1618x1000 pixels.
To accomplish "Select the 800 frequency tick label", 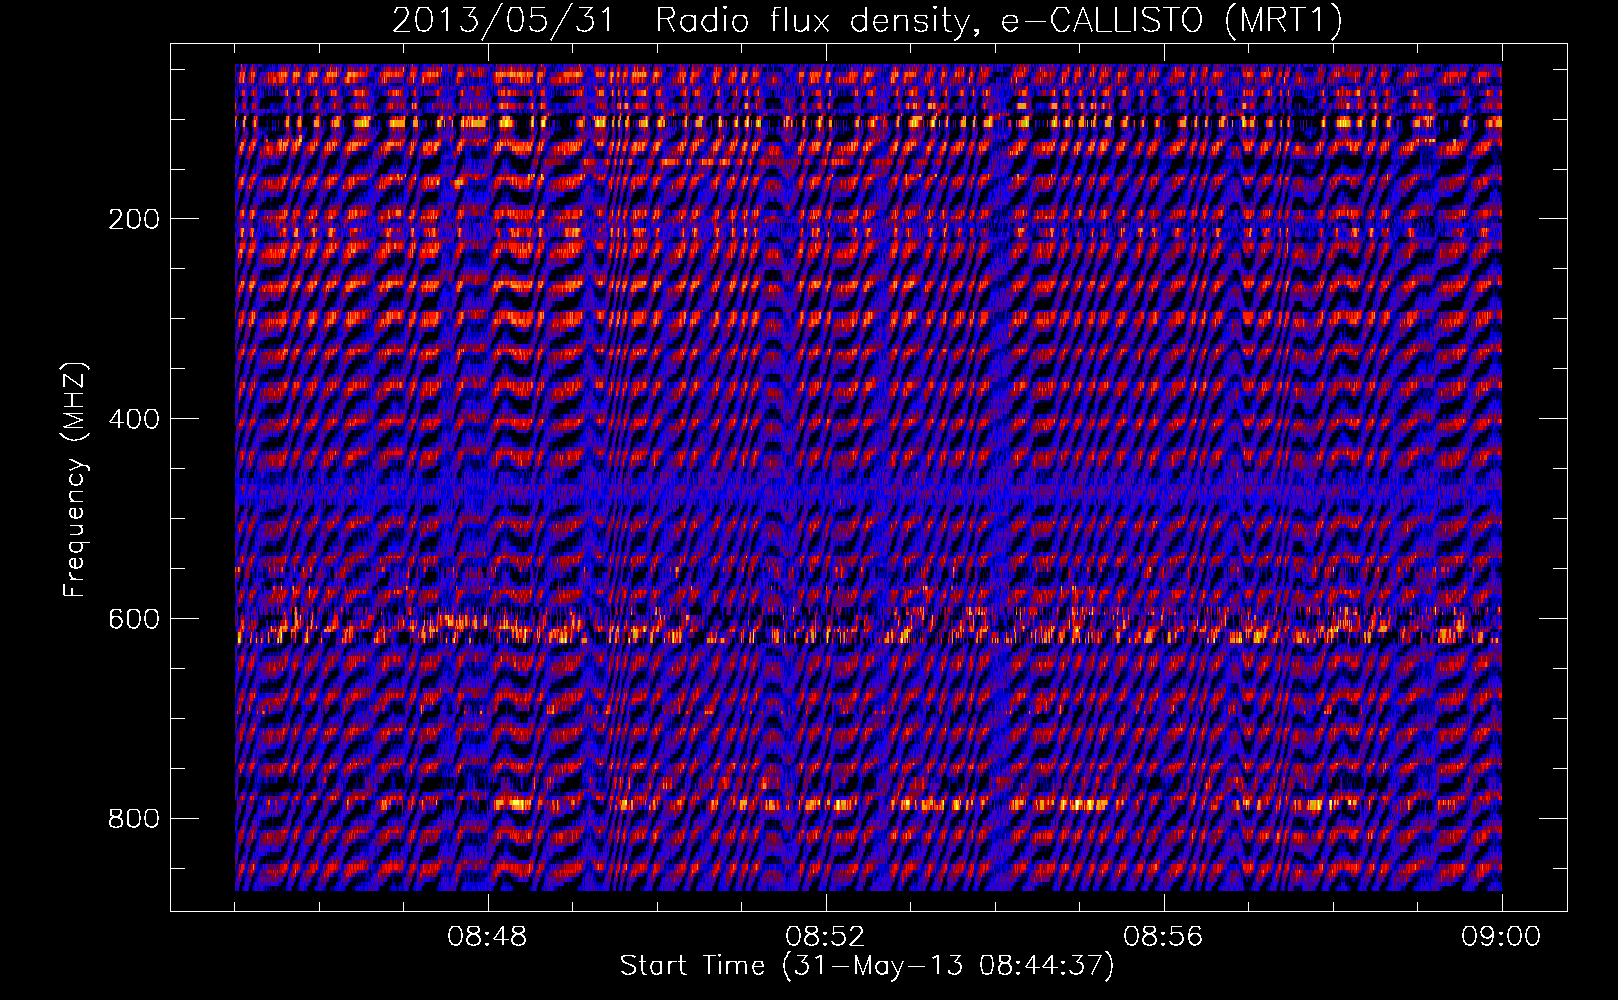I will (134, 819).
